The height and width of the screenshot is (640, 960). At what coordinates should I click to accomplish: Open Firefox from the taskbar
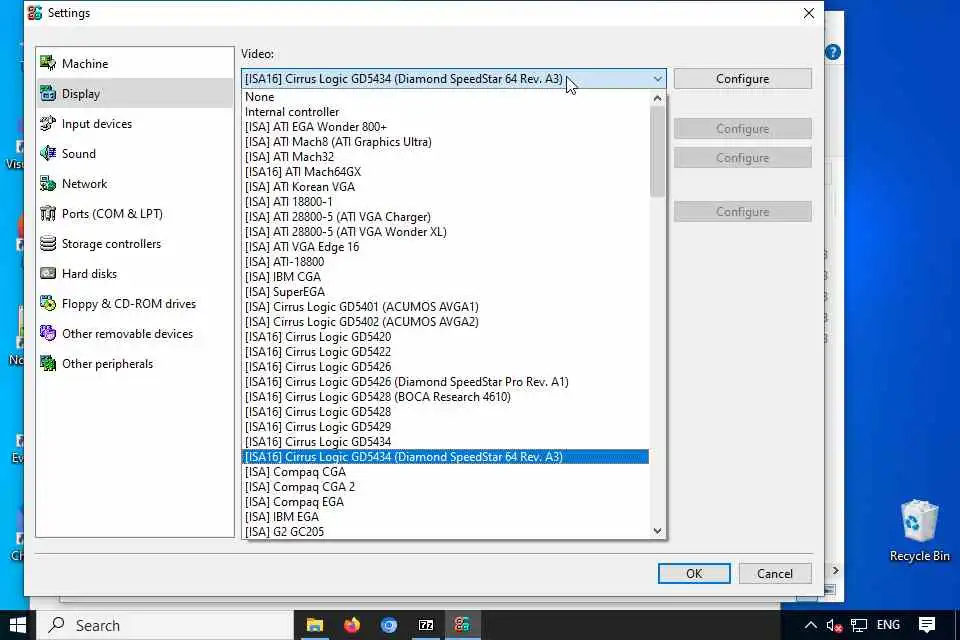[x=352, y=625]
